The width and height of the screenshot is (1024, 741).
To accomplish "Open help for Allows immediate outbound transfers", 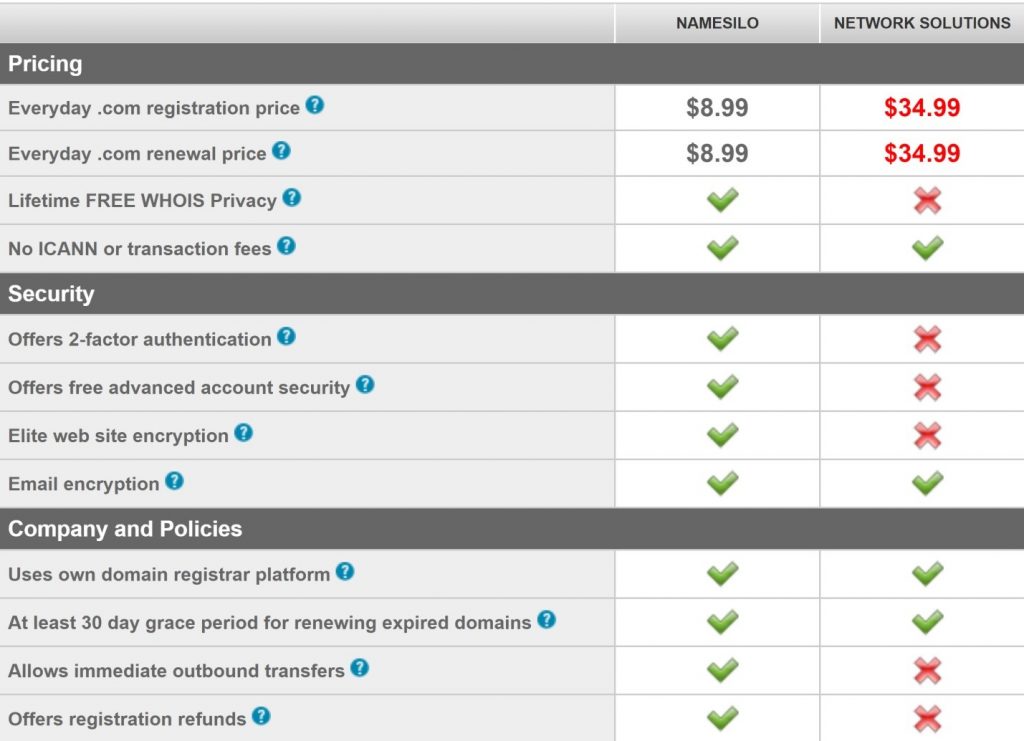I will pyautogui.click(x=359, y=668).
